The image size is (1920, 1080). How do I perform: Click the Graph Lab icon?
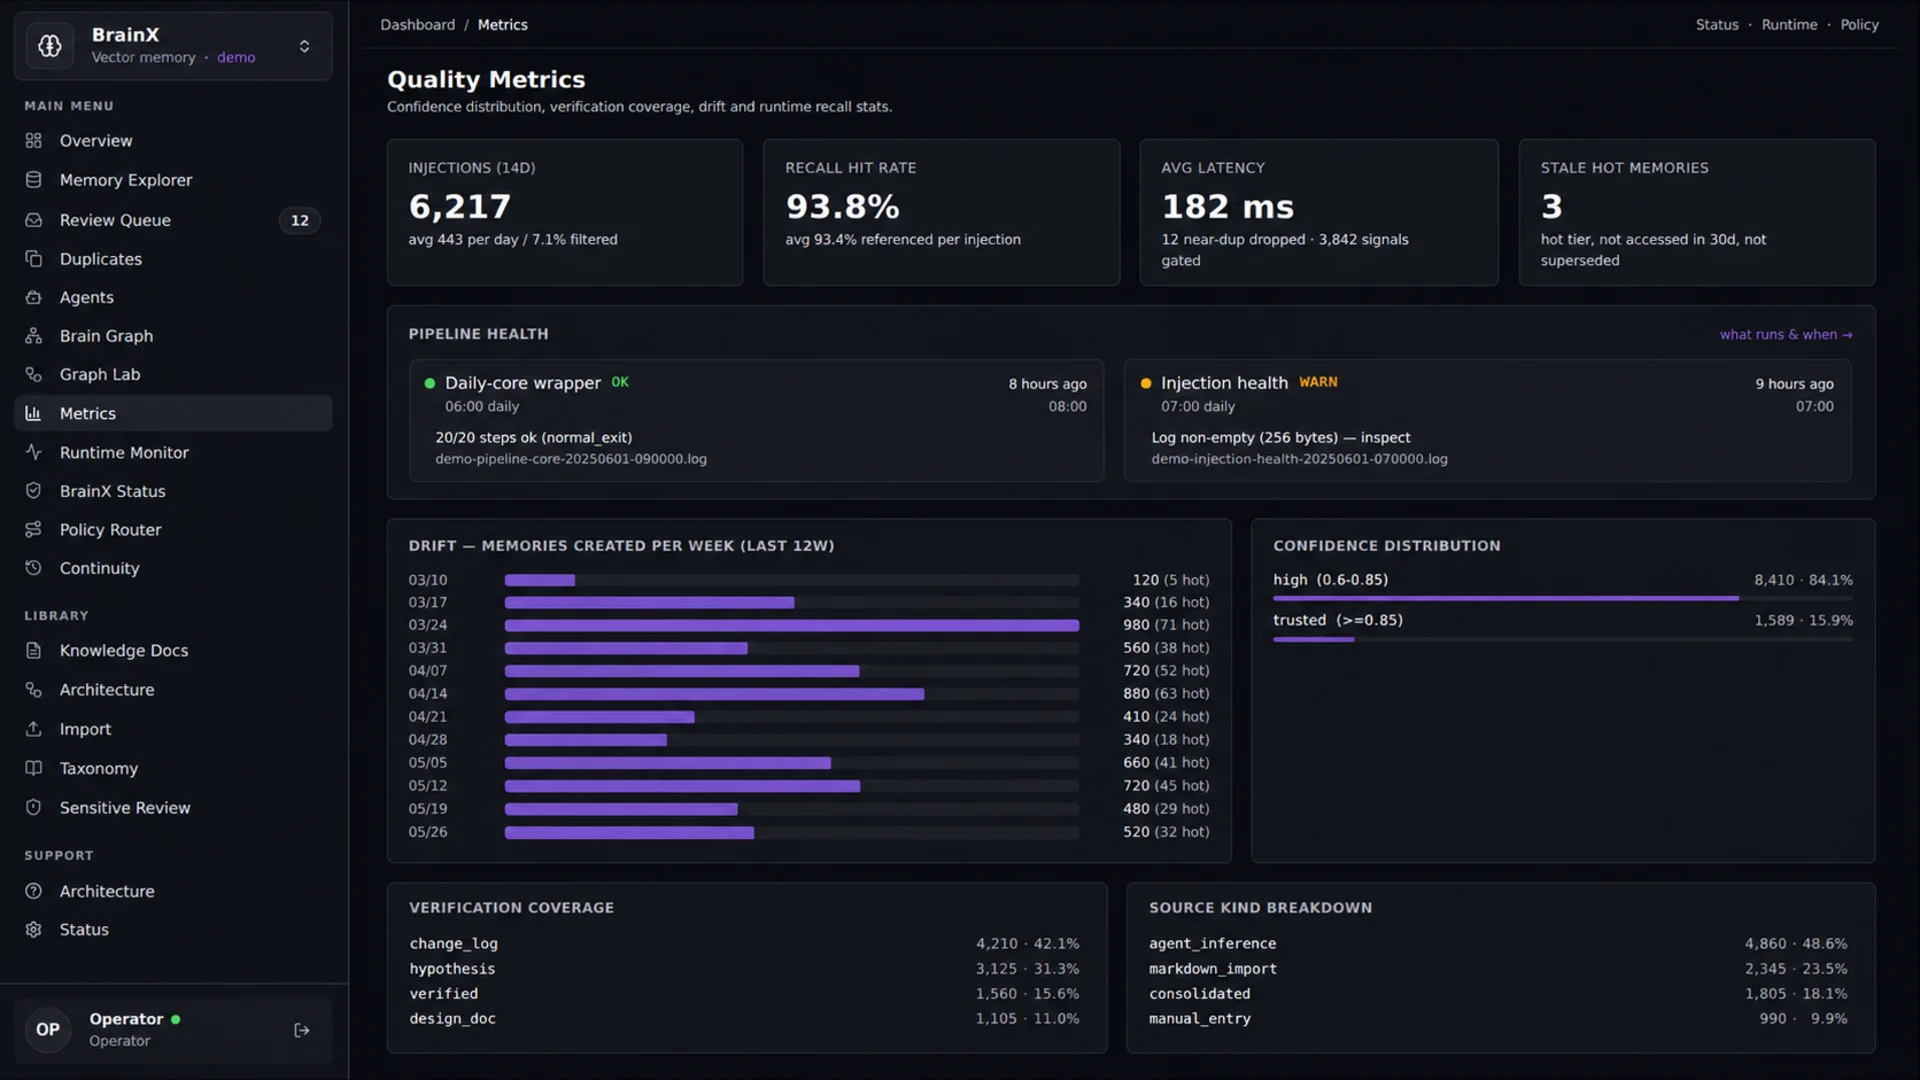34,374
